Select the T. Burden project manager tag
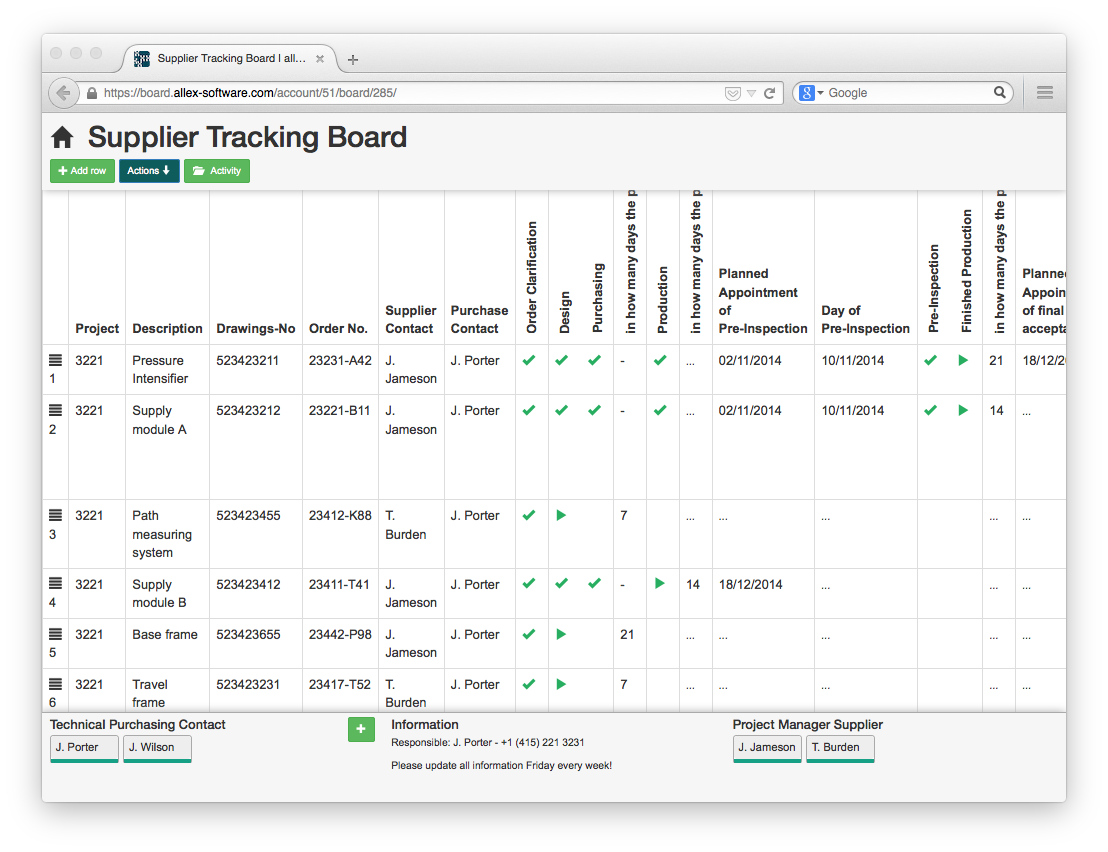This screenshot has width=1108, height=852. (840, 748)
